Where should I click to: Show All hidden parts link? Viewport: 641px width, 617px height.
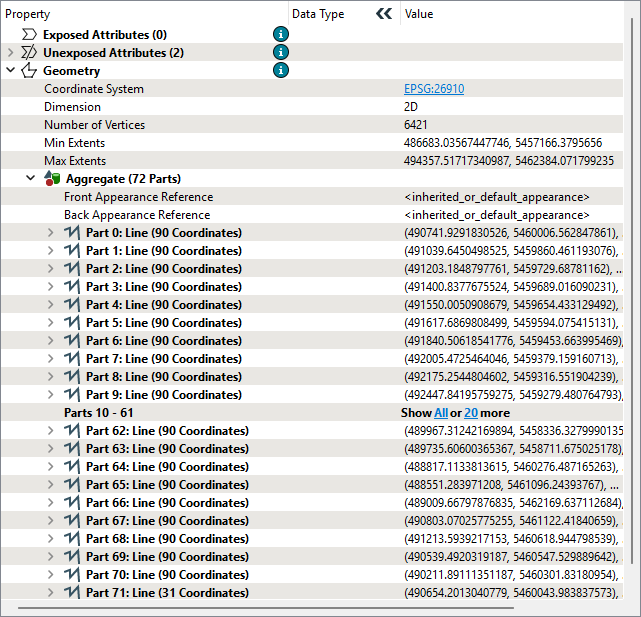(x=440, y=413)
